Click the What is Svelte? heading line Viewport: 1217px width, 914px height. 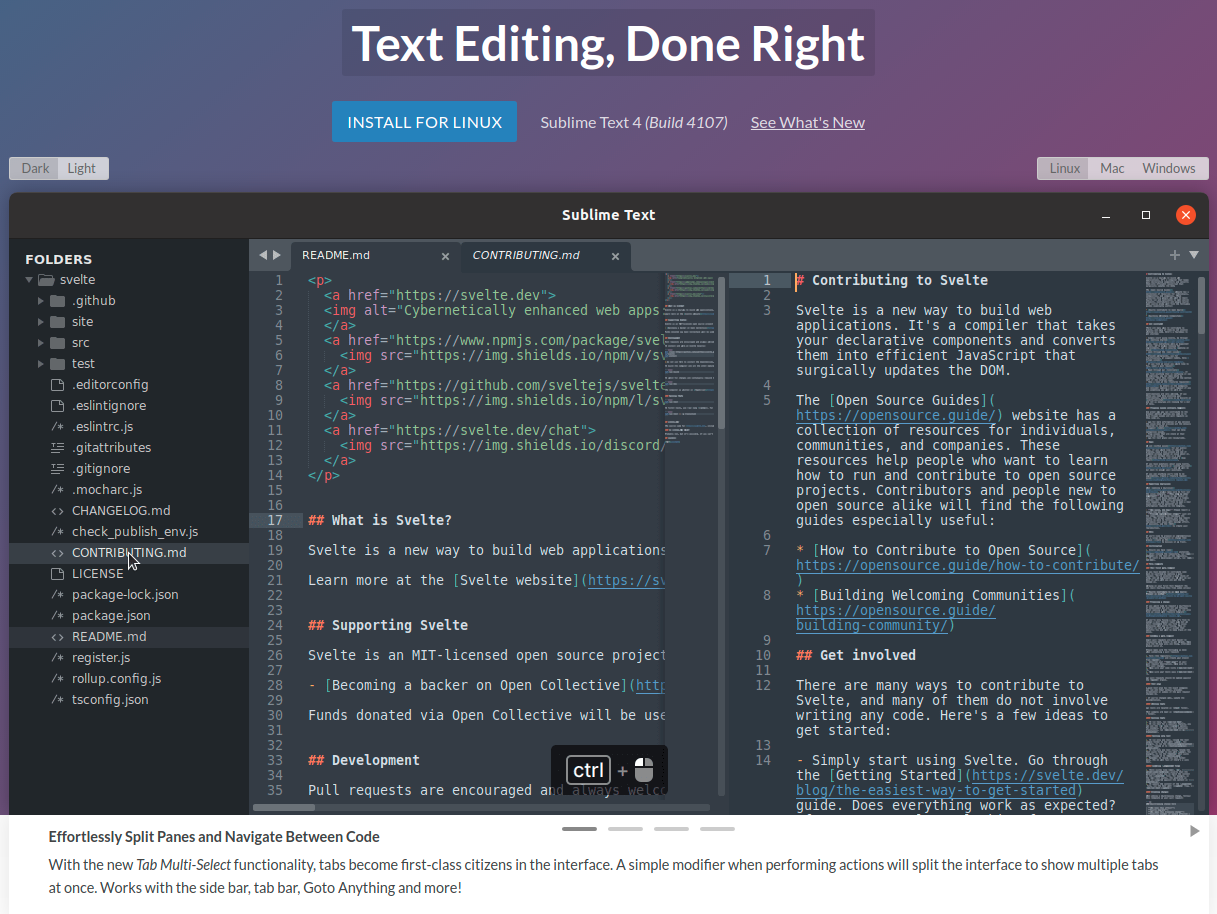coord(380,520)
